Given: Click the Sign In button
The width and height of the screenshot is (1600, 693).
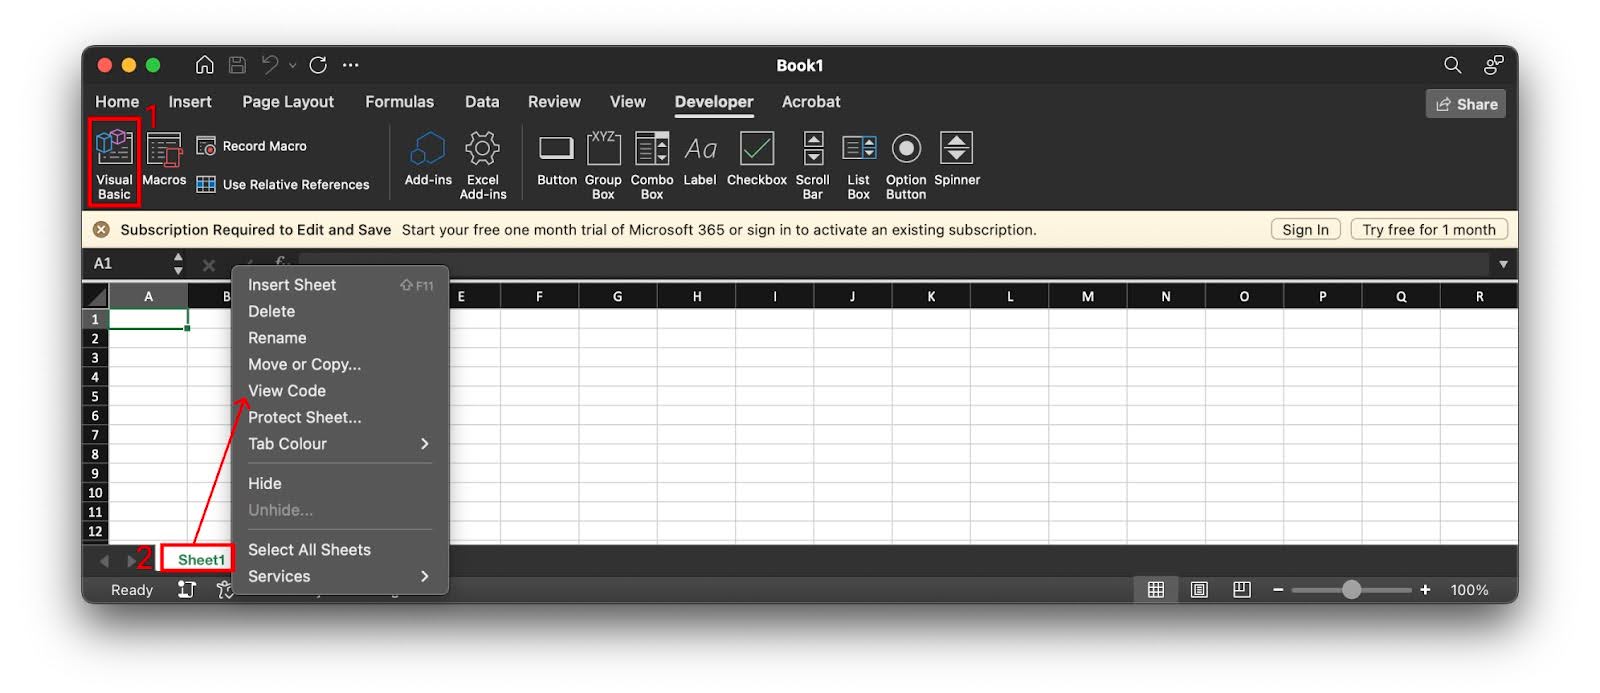Looking at the screenshot, I should 1305,230.
